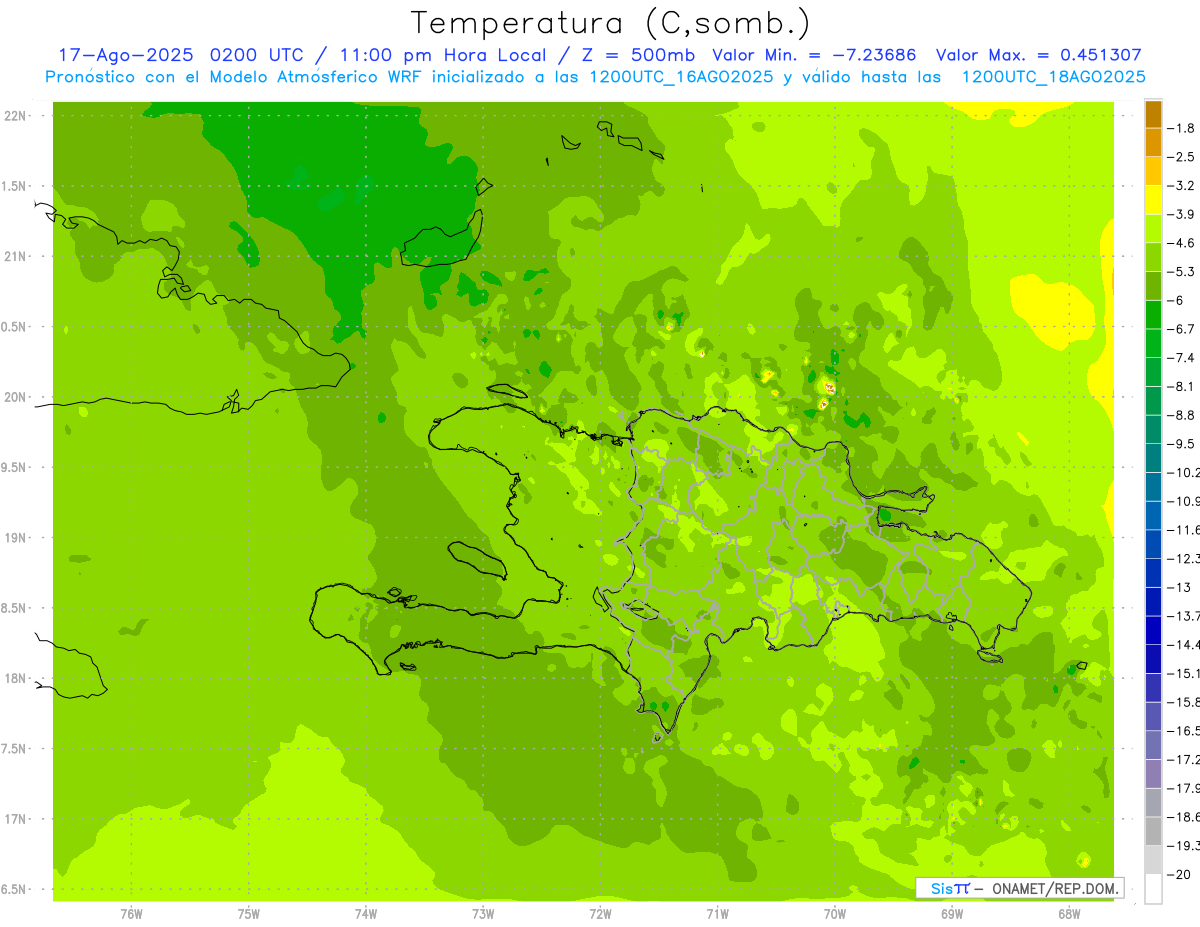Click the '-20' colorbar label
This screenshot has width=1200, height=927.
1180,875
